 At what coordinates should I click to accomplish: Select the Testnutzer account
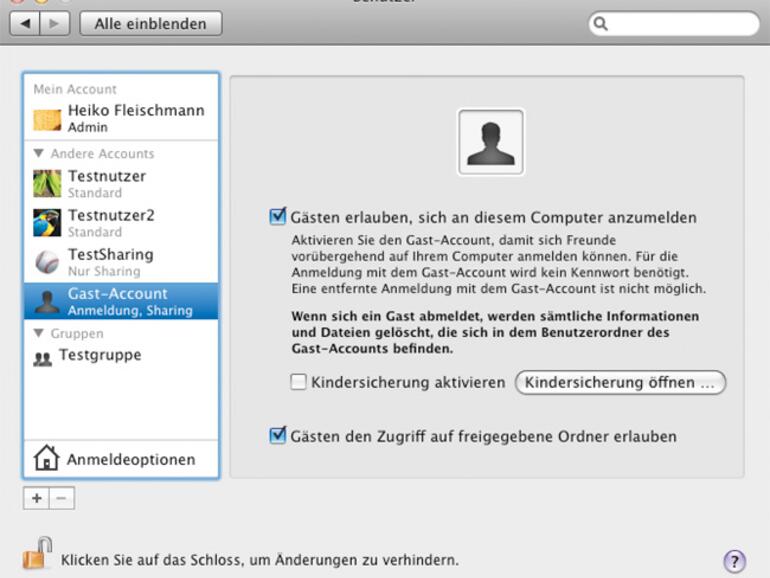[121, 184]
